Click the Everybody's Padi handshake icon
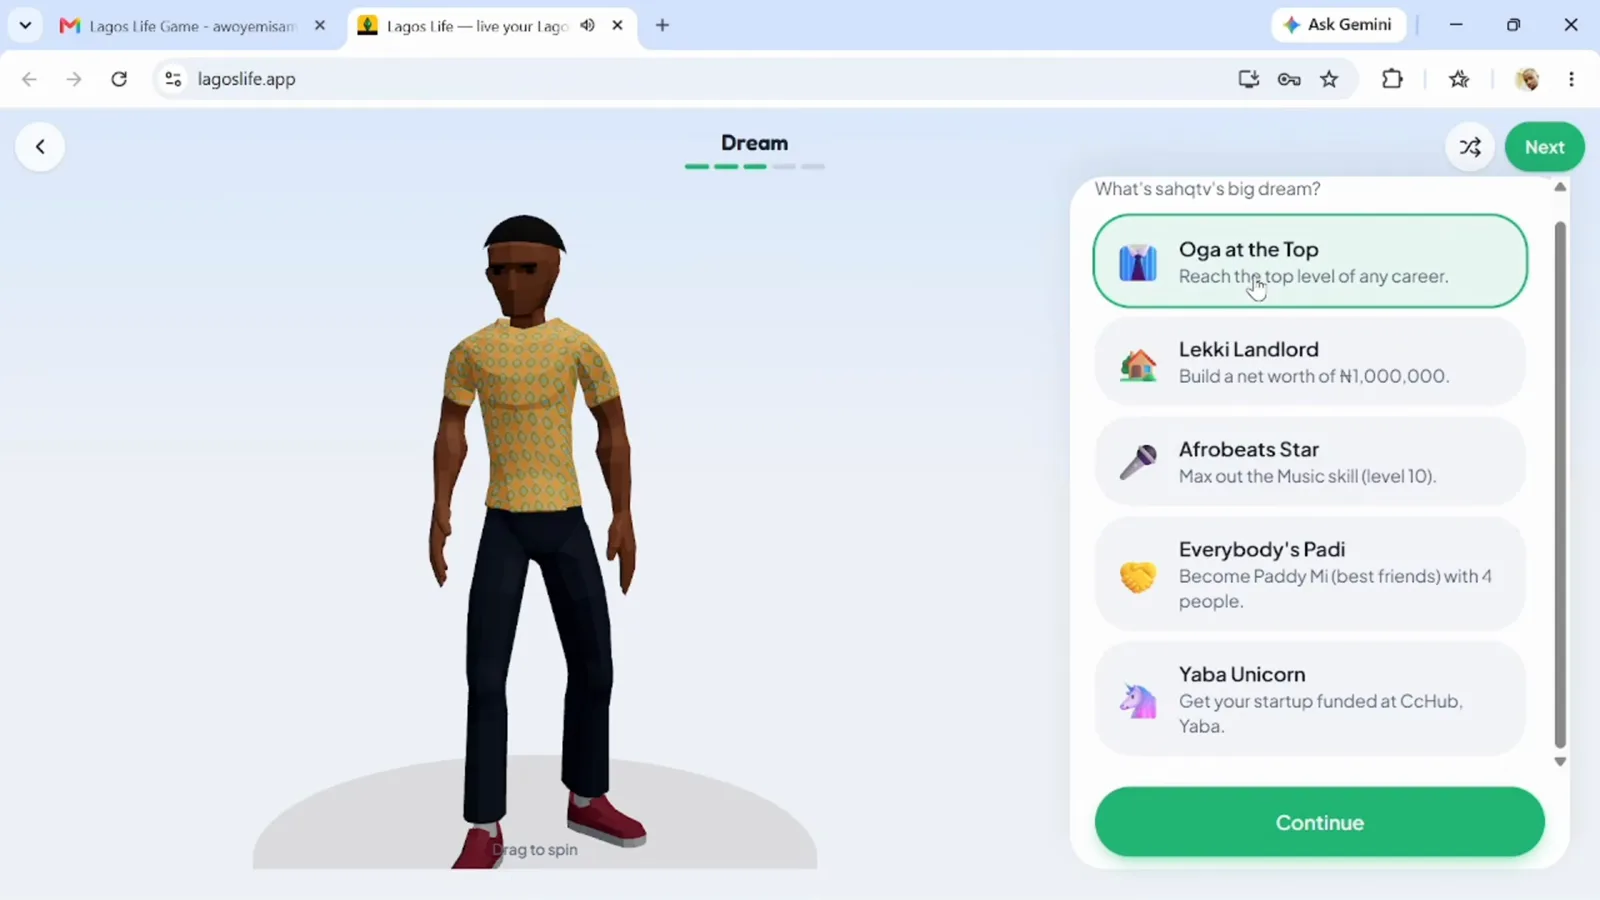1600x900 pixels. 1138,576
